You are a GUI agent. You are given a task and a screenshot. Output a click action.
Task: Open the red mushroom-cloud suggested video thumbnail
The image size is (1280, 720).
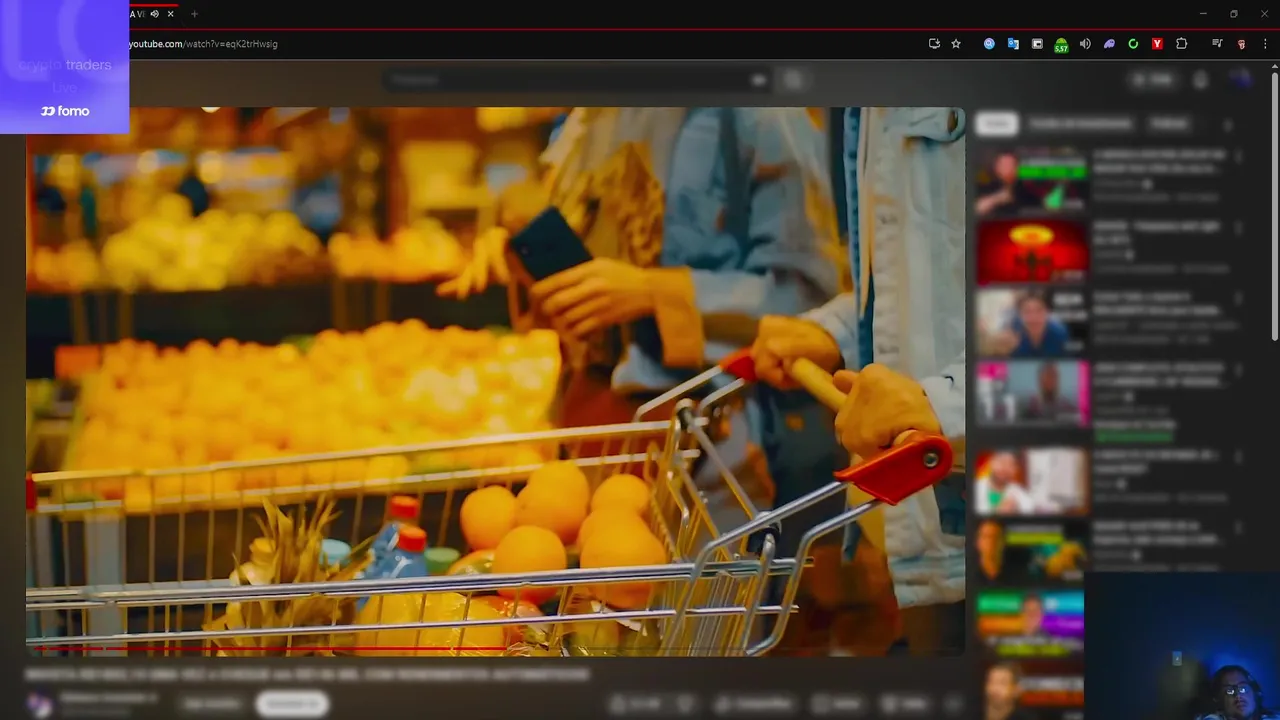pyautogui.click(x=1031, y=252)
